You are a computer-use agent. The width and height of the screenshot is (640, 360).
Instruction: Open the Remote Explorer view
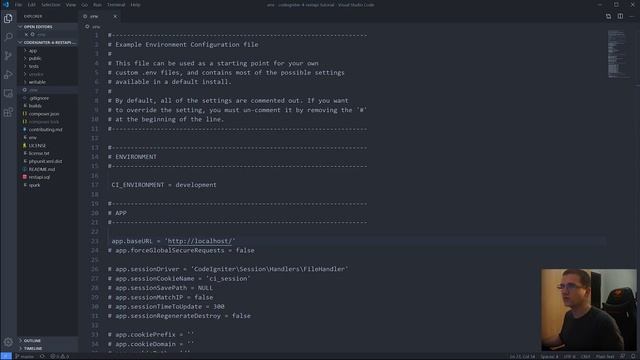point(8,93)
